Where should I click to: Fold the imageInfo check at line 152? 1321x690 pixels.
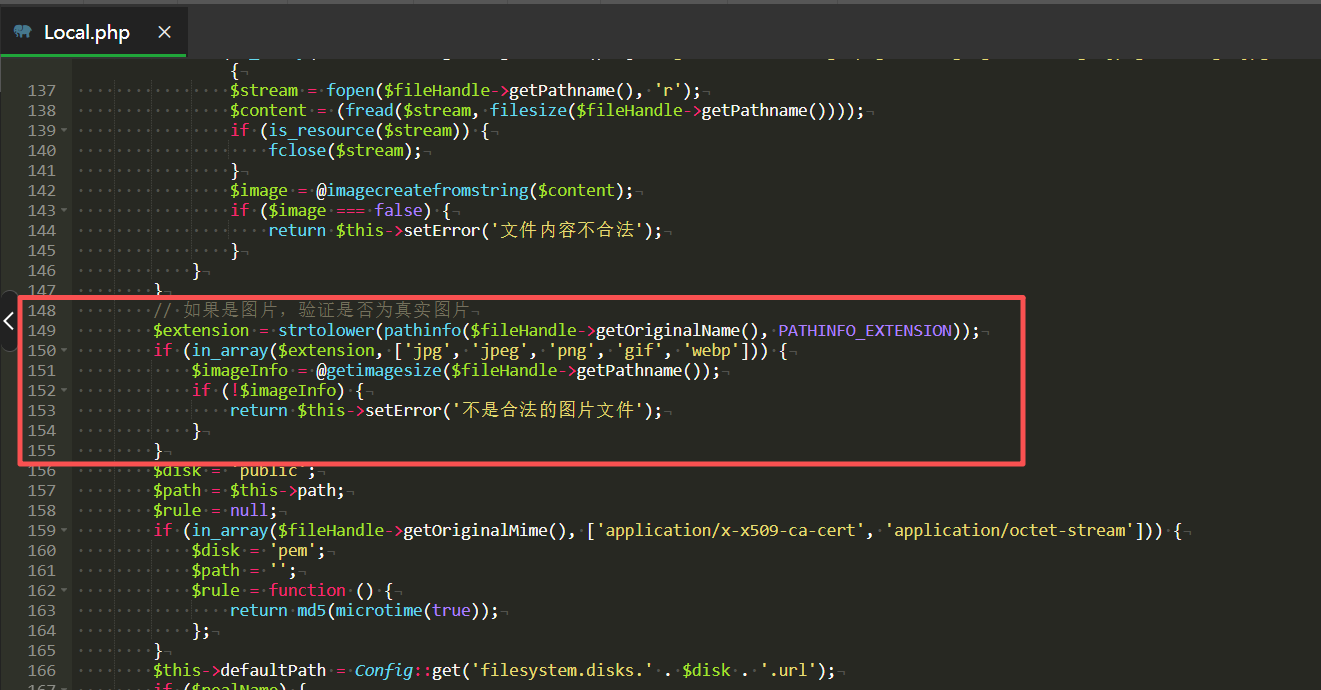[65, 390]
